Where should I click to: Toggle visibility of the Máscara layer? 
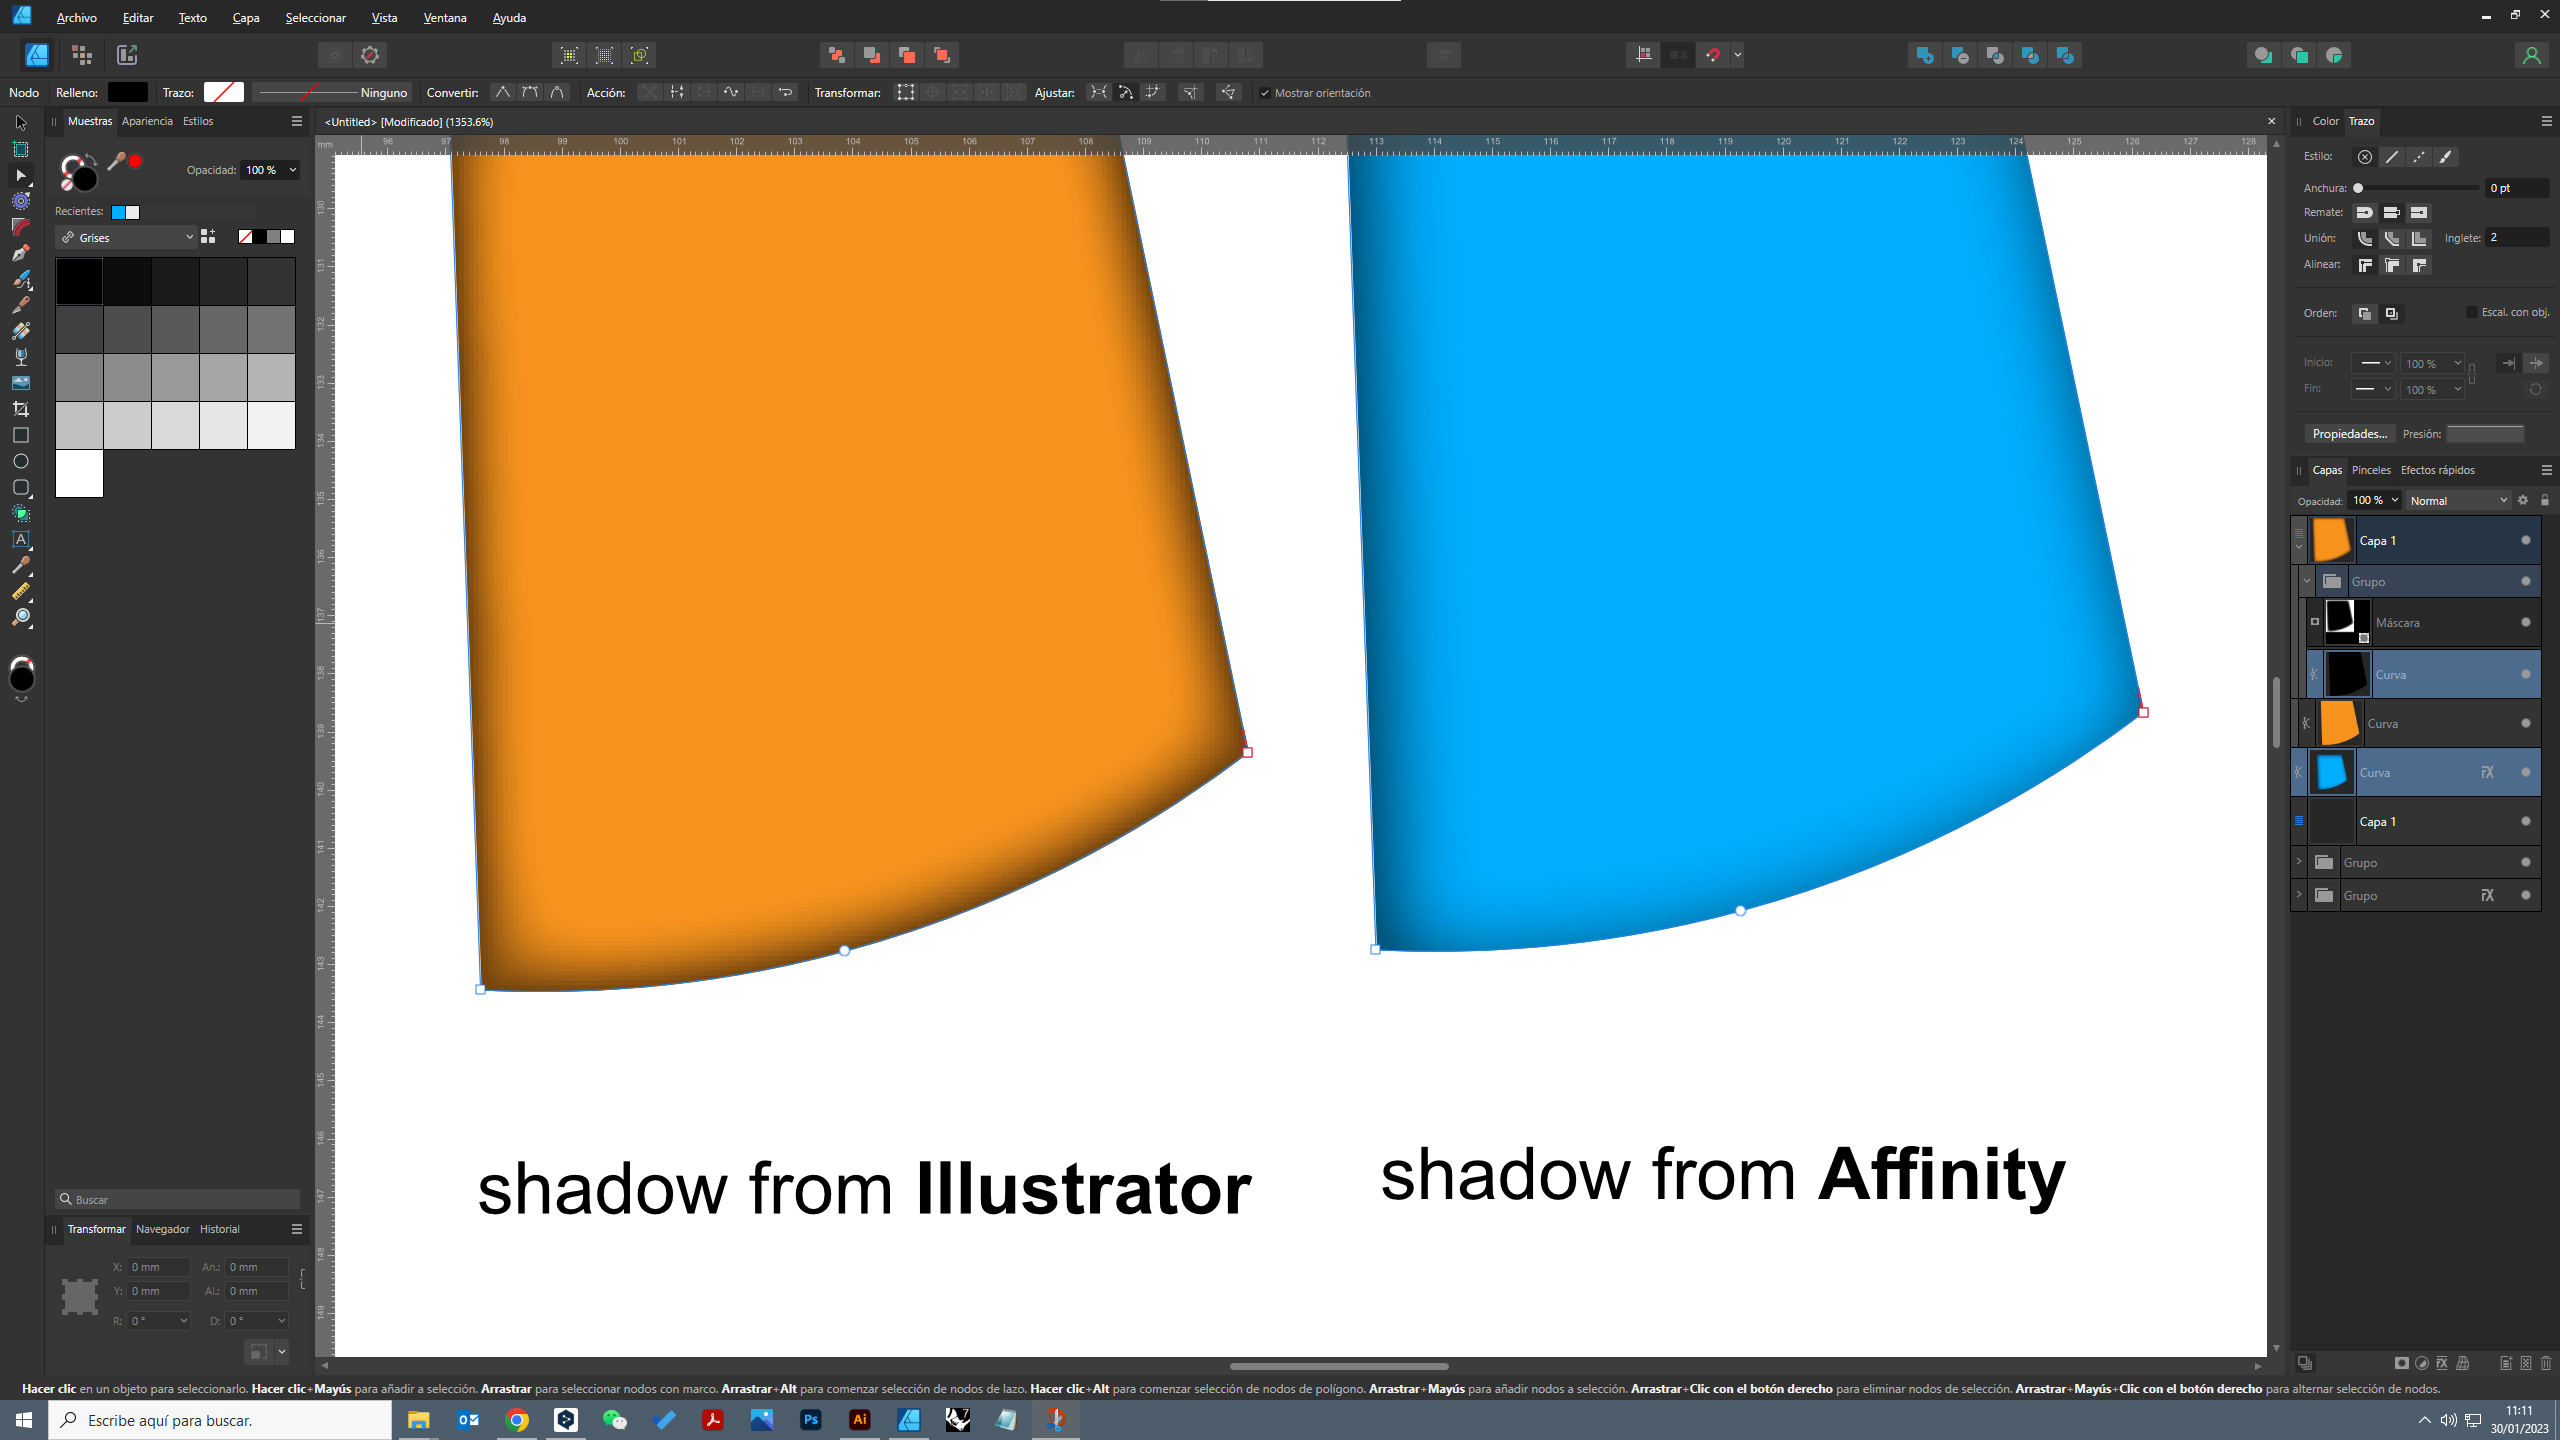pyautogui.click(x=2526, y=622)
